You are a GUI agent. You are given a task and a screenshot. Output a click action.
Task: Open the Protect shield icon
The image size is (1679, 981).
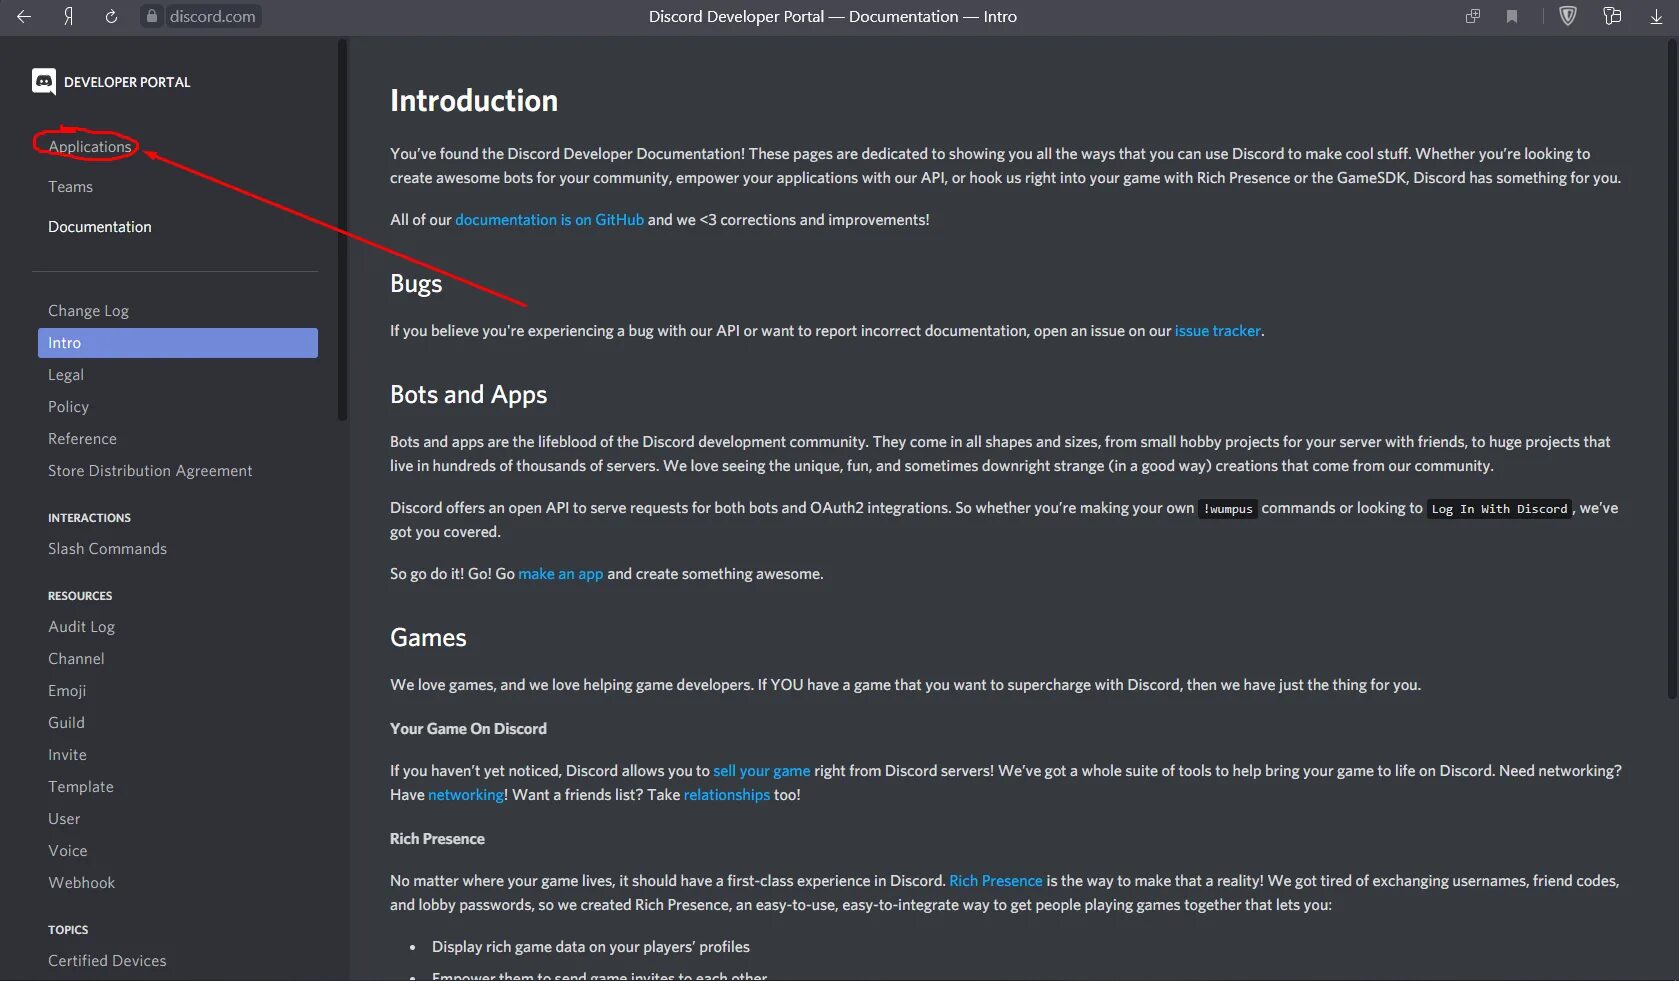click(x=1568, y=16)
